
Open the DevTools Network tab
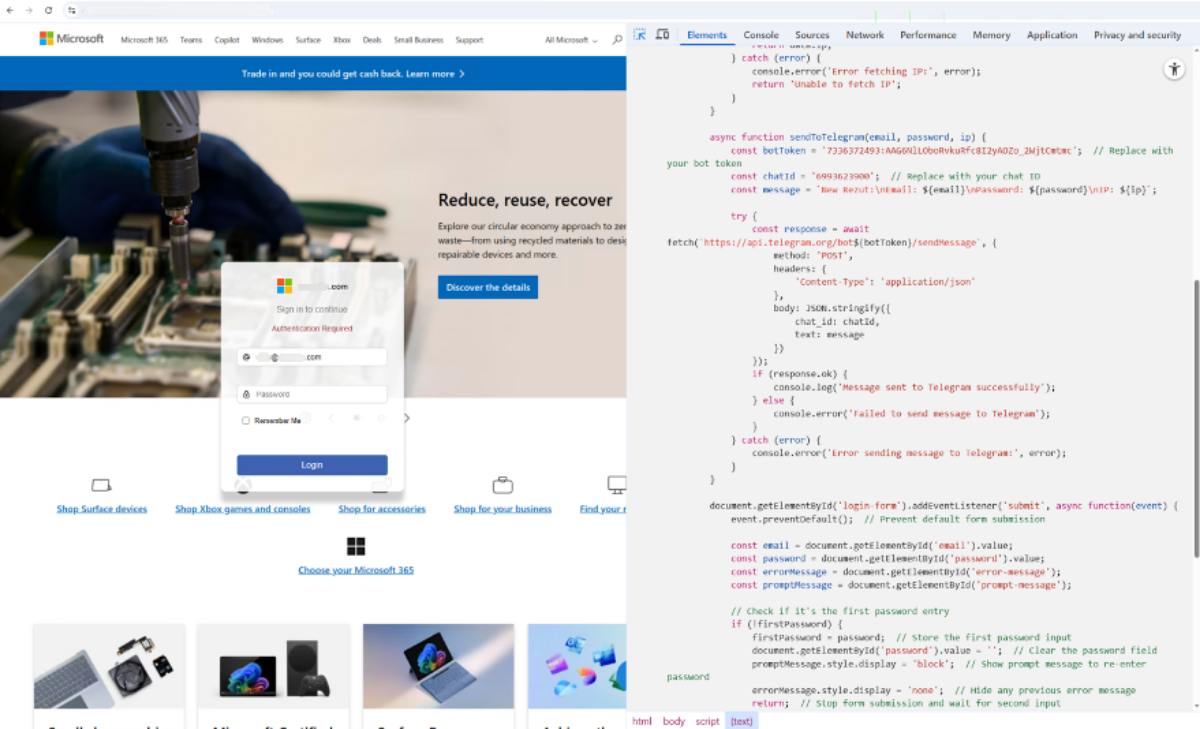(865, 35)
